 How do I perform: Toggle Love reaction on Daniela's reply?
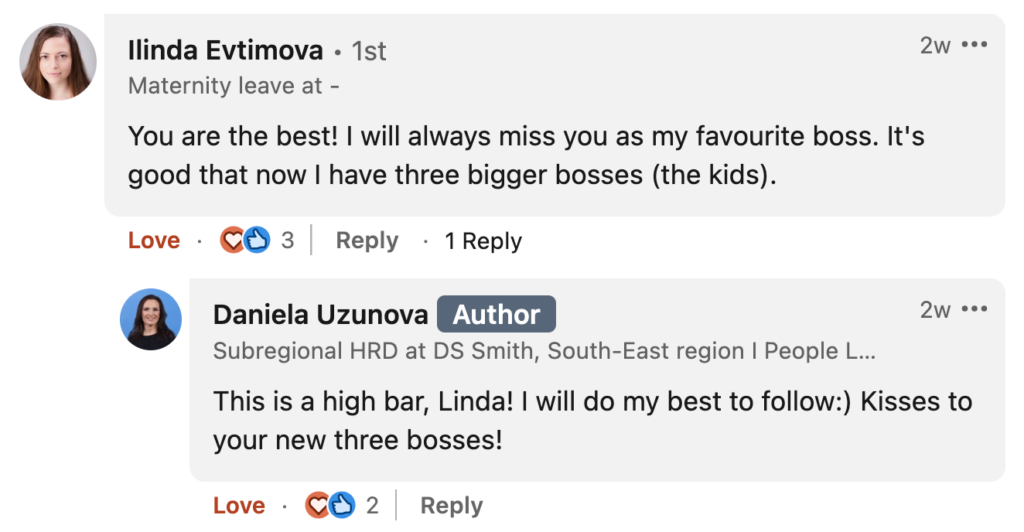pos(239,506)
